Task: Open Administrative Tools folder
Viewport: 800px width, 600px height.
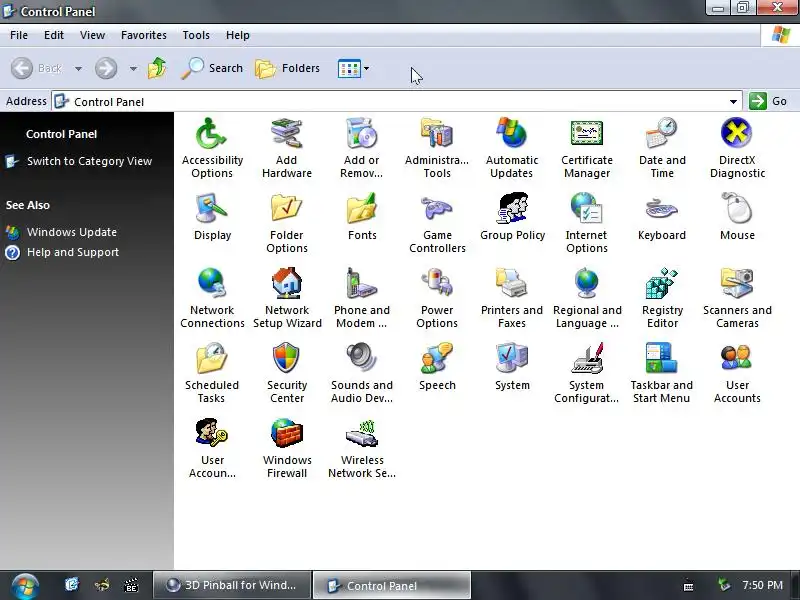Action: pyautogui.click(x=437, y=148)
